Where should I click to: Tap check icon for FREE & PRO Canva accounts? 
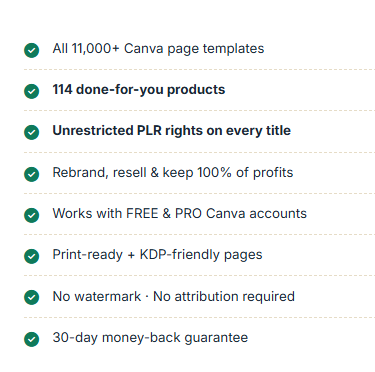(x=32, y=215)
